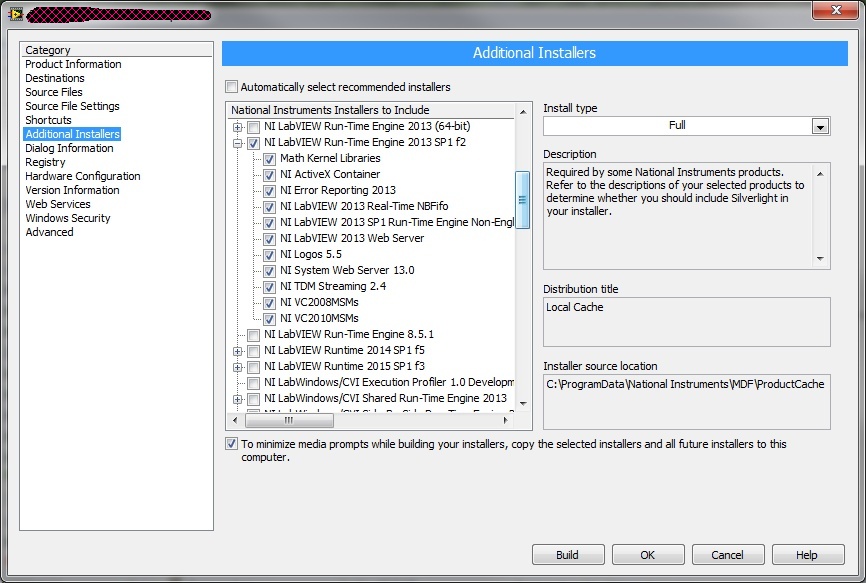Expand LabVIEW Runtime 2015 SP1 f3 node
The width and height of the screenshot is (866, 583).
point(237,367)
